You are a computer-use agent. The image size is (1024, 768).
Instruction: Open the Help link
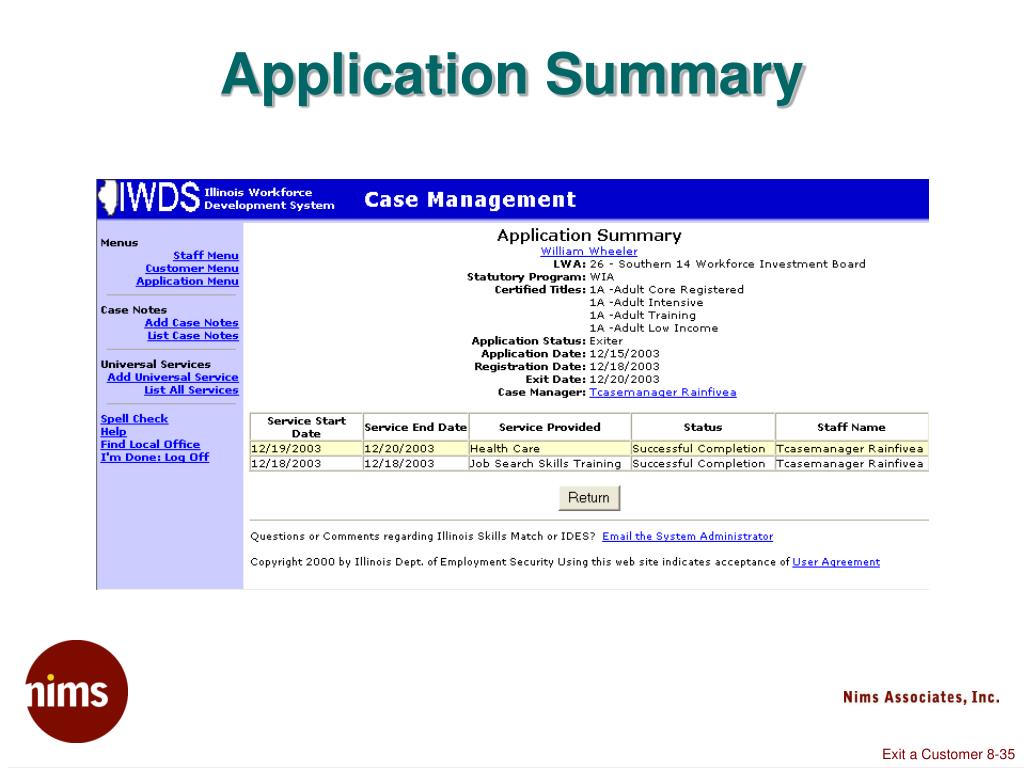(114, 432)
